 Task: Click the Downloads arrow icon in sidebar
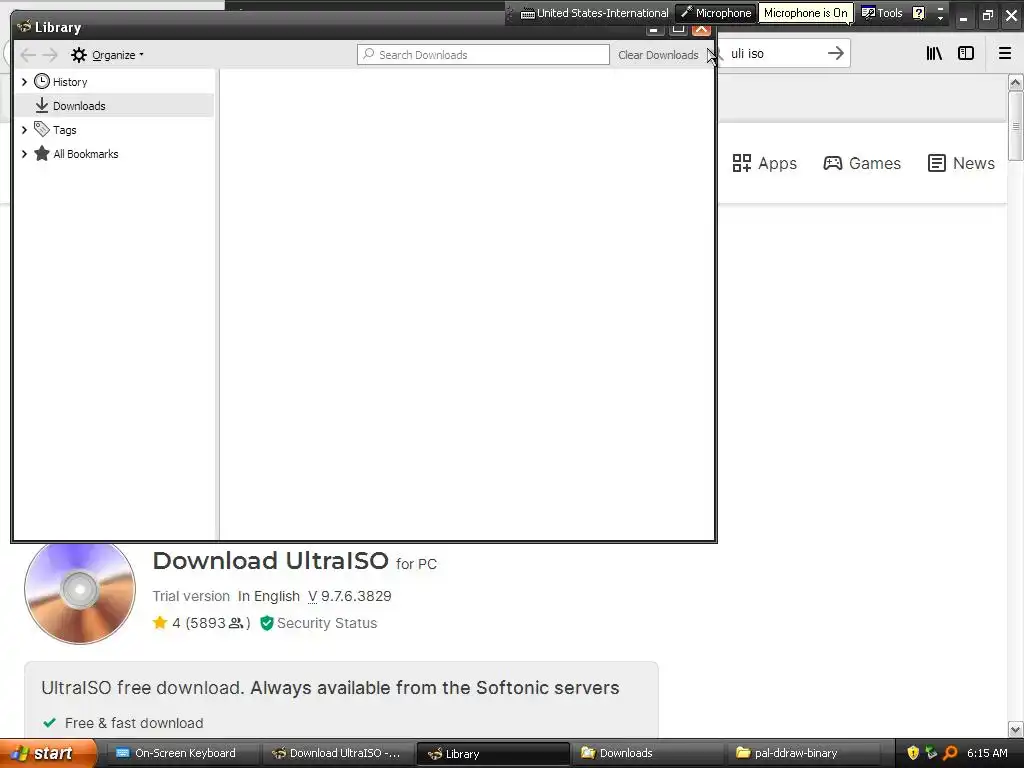coord(42,105)
